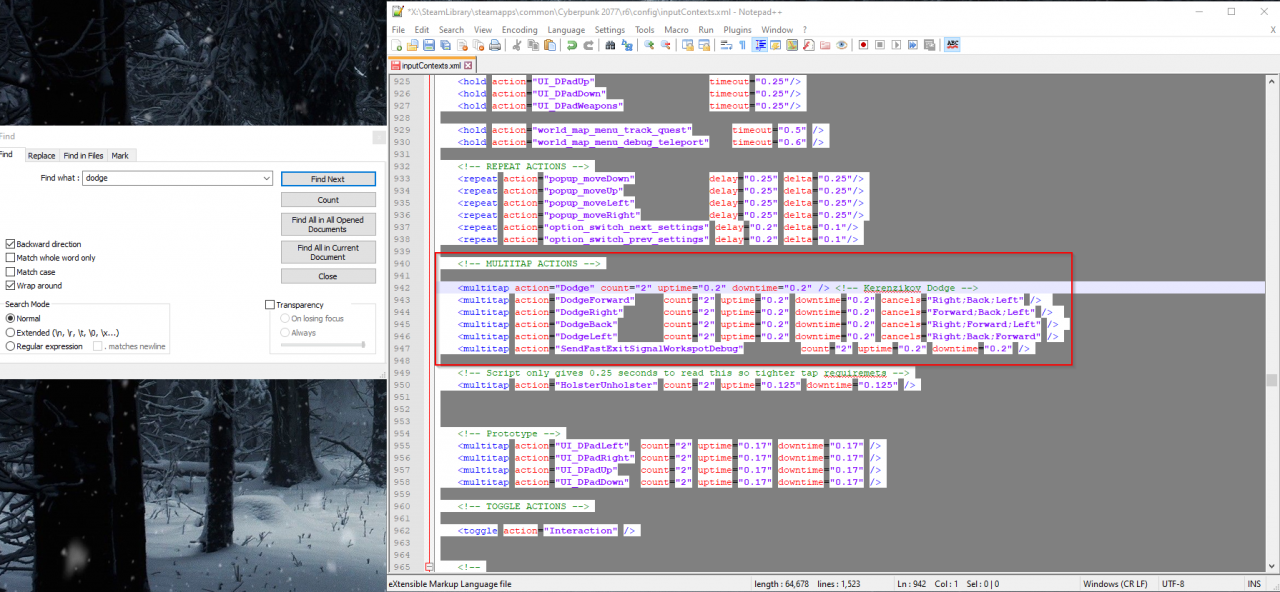This screenshot has height=592, width=1280.
Task: Collapse the fold marker at line 965
Action: tap(431, 567)
